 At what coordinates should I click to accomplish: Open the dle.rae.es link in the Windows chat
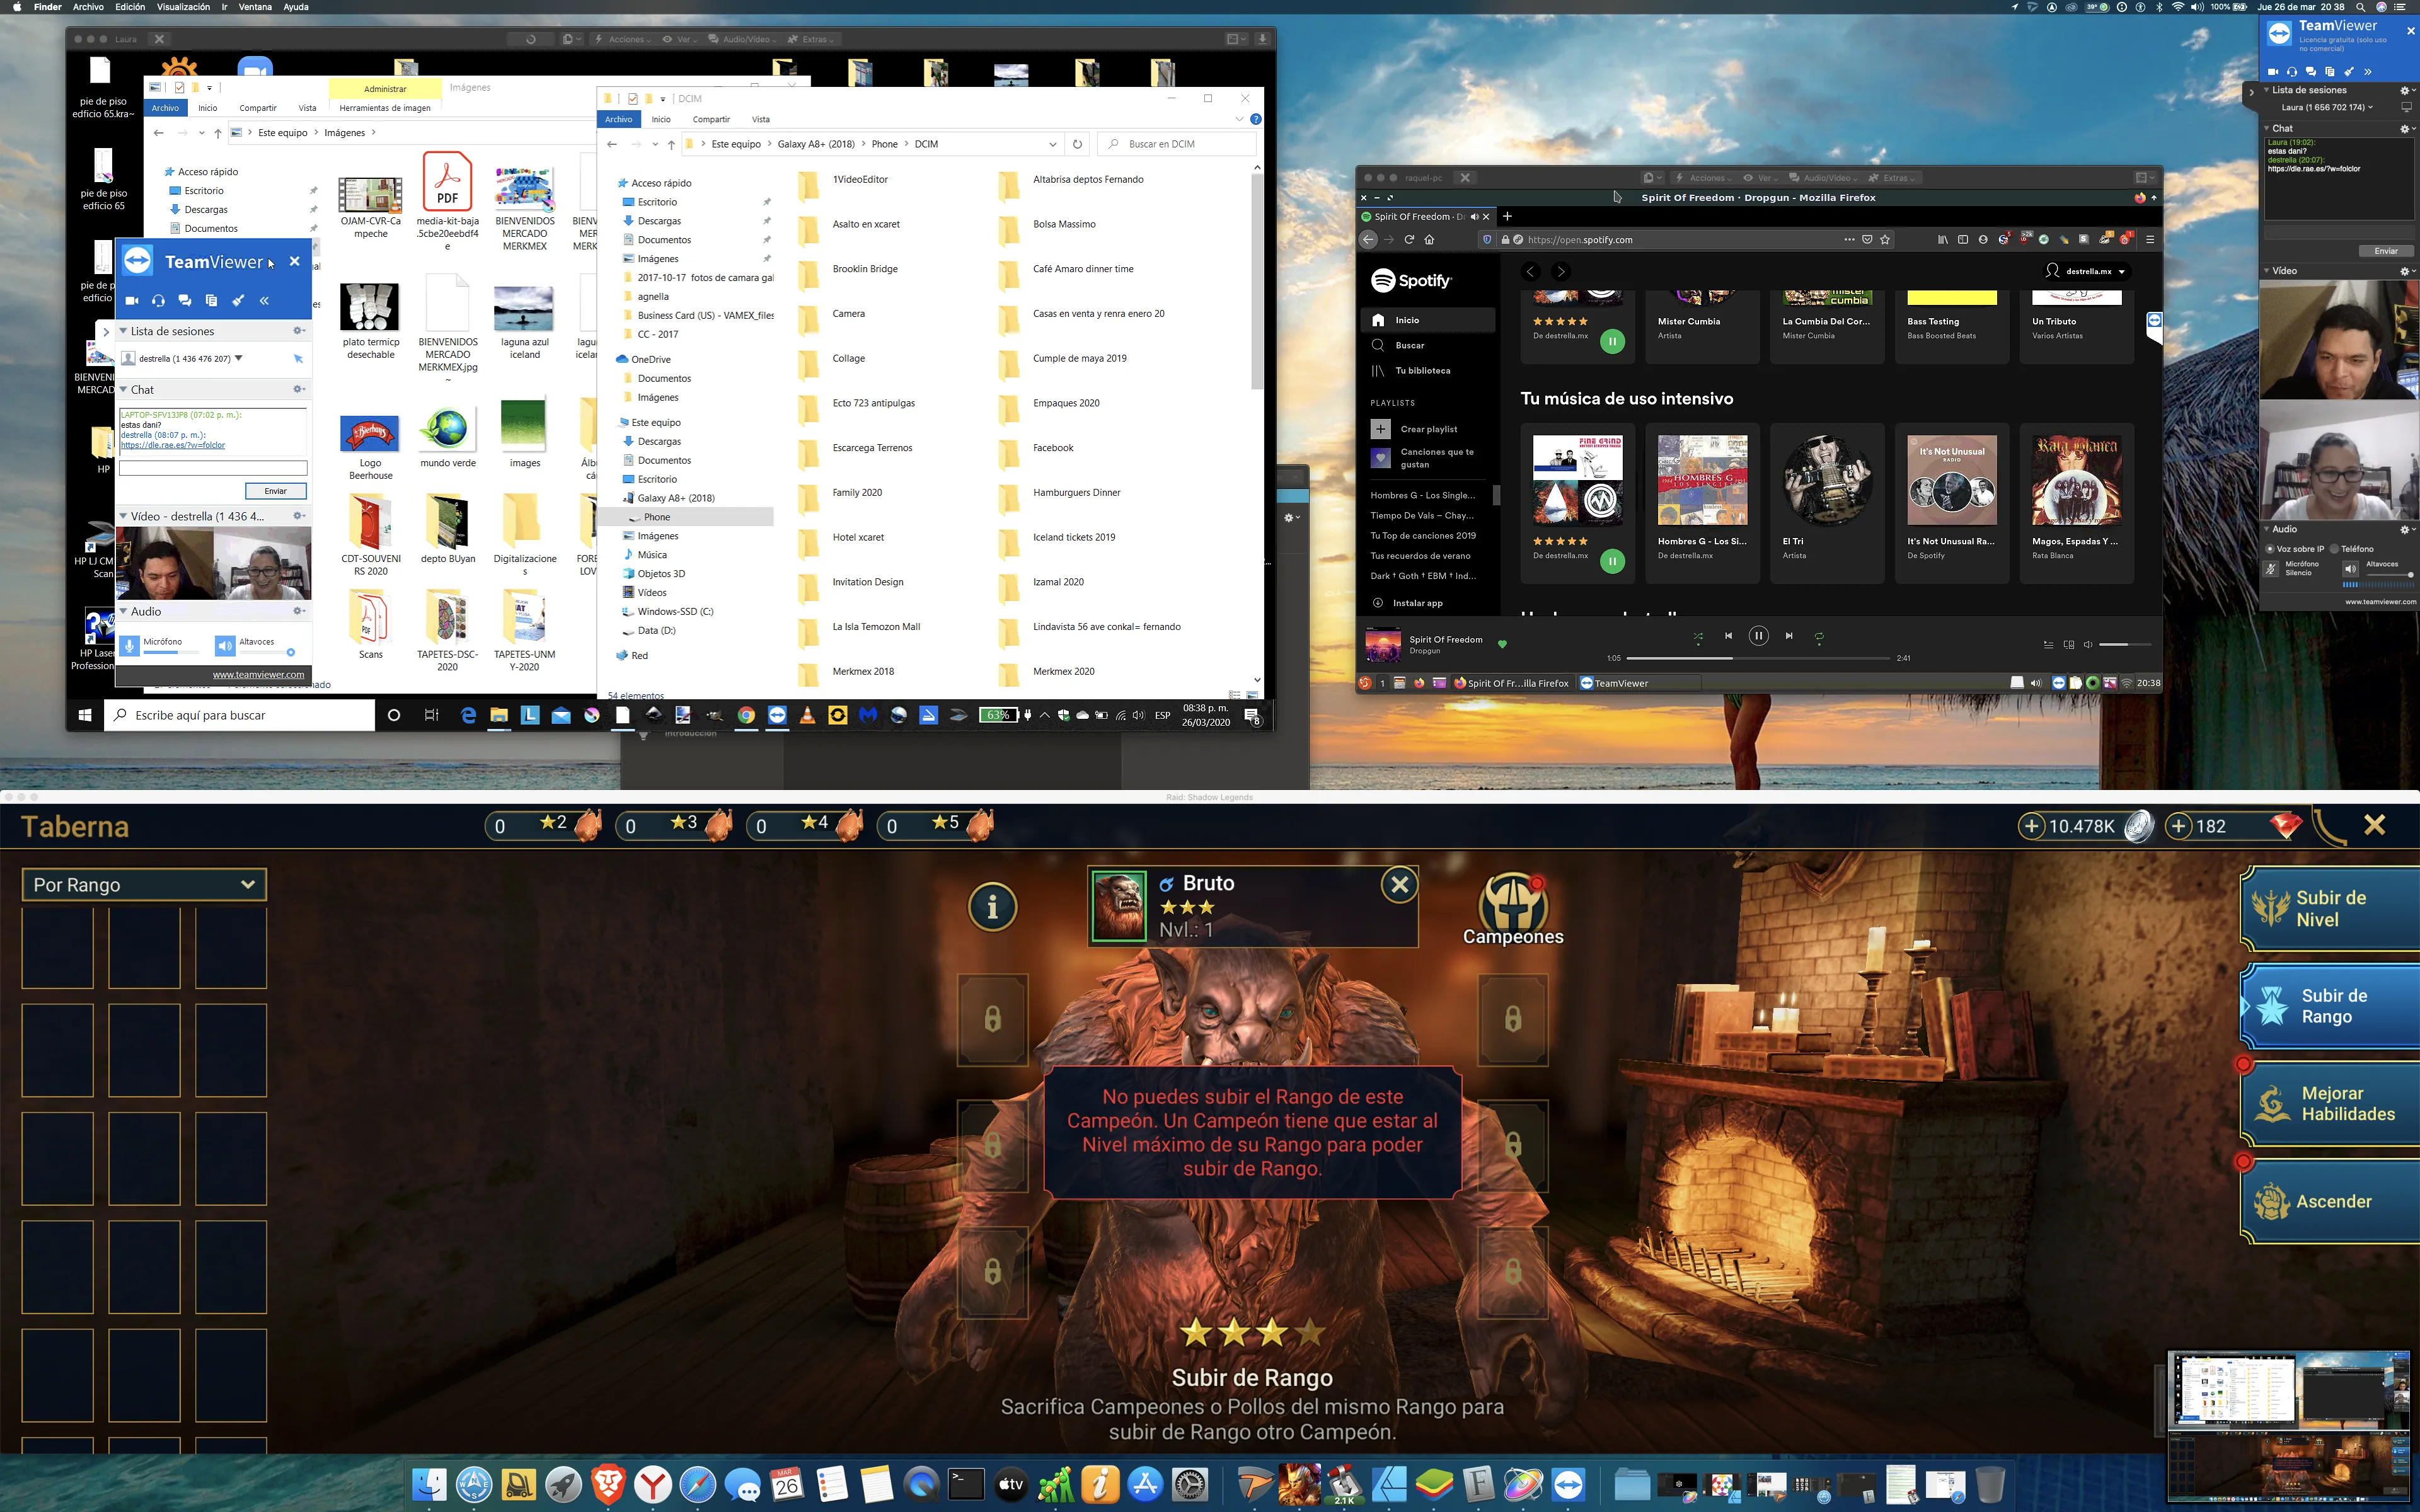[173, 446]
